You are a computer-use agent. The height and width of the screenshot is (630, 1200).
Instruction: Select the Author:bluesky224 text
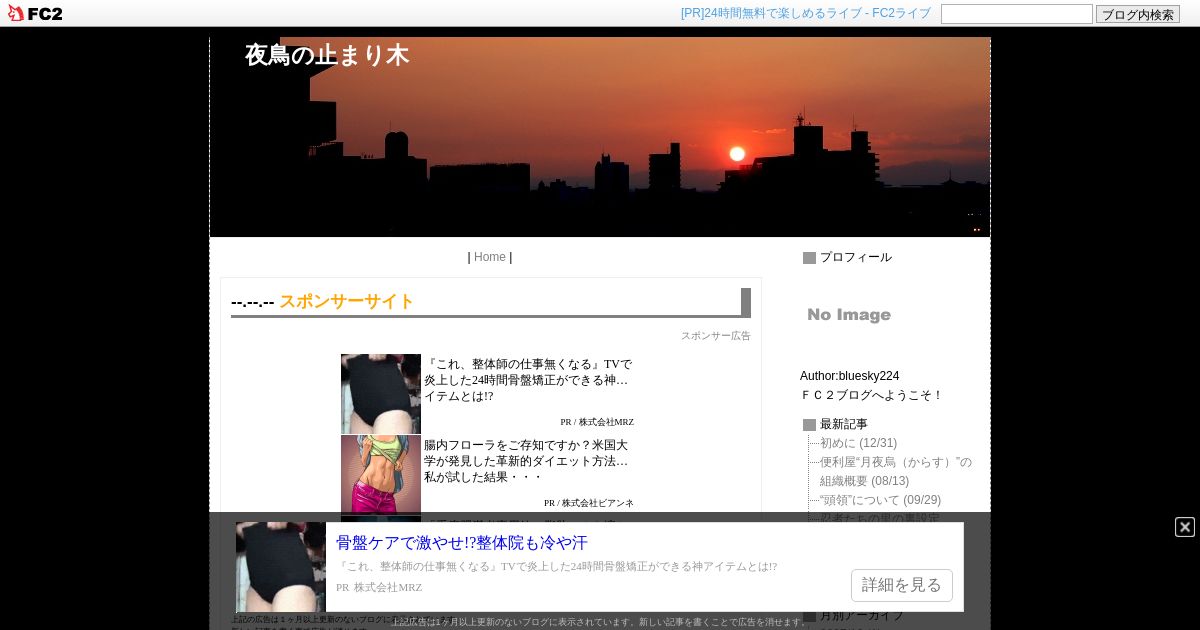(849, 376)
